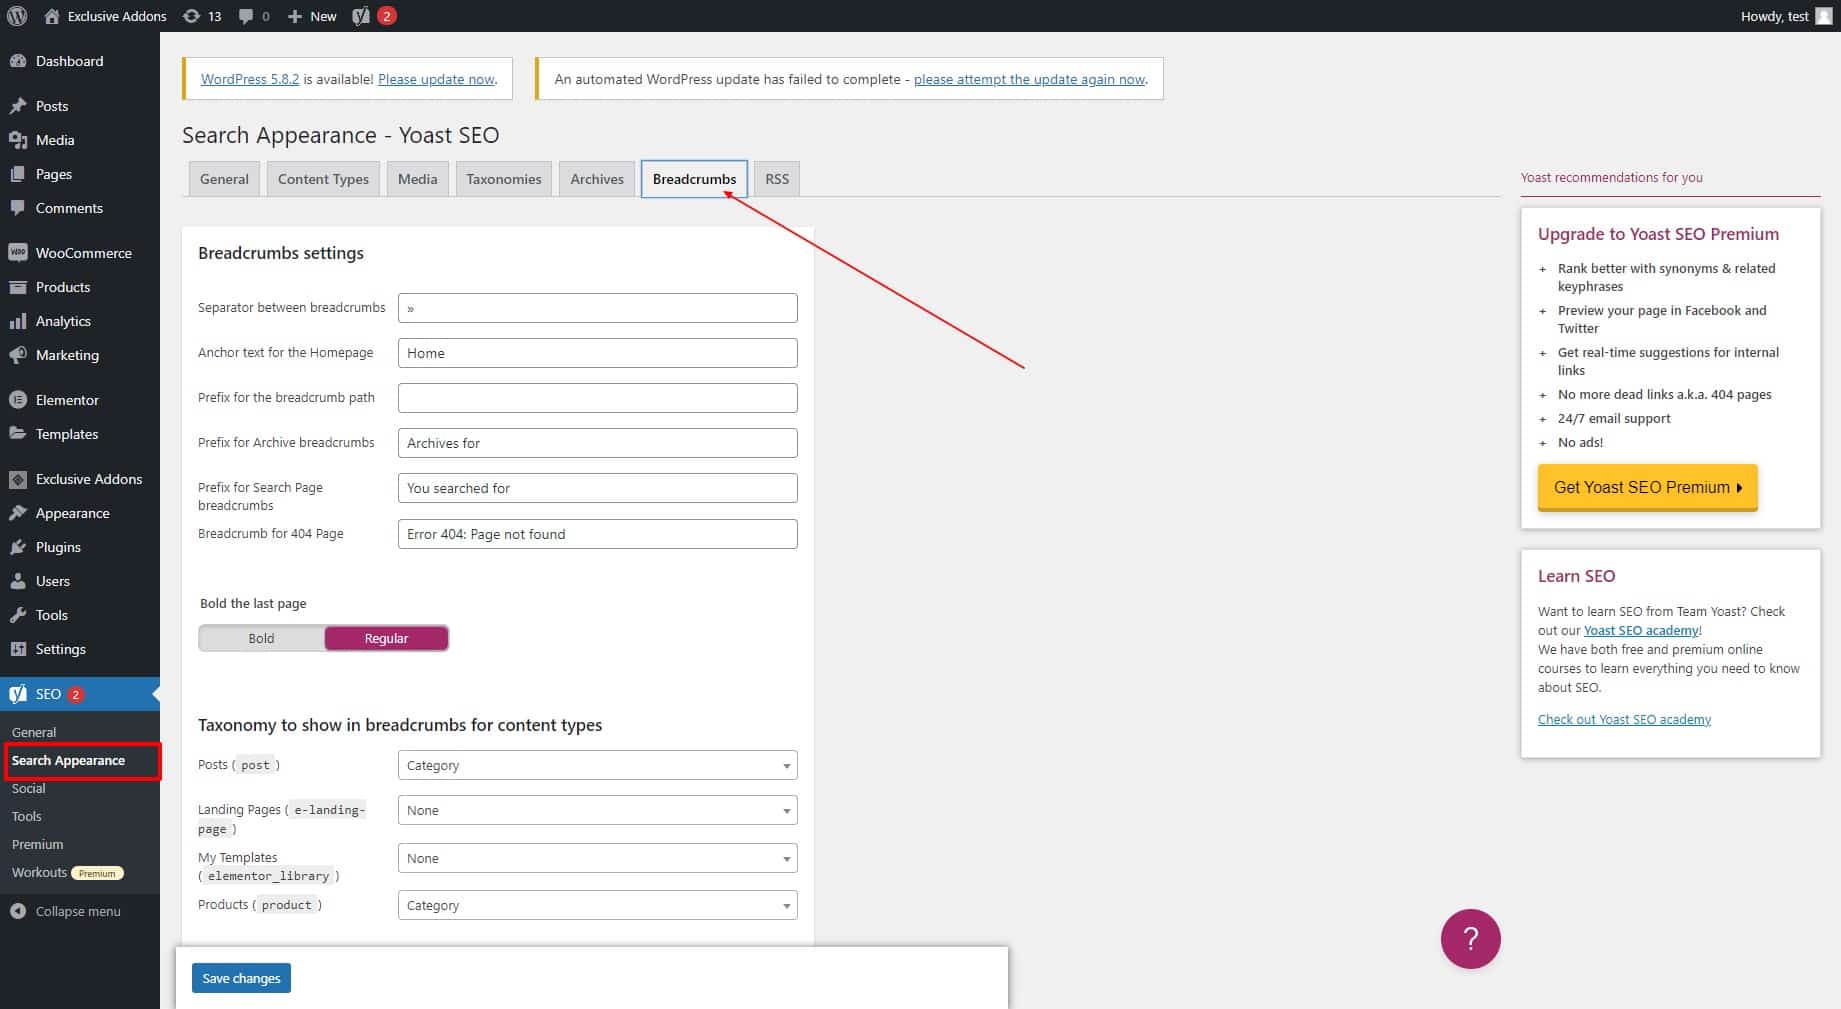1841x1009 pixels.
Task: Open Products taxonomy dropdown
Action: point(597,905)
